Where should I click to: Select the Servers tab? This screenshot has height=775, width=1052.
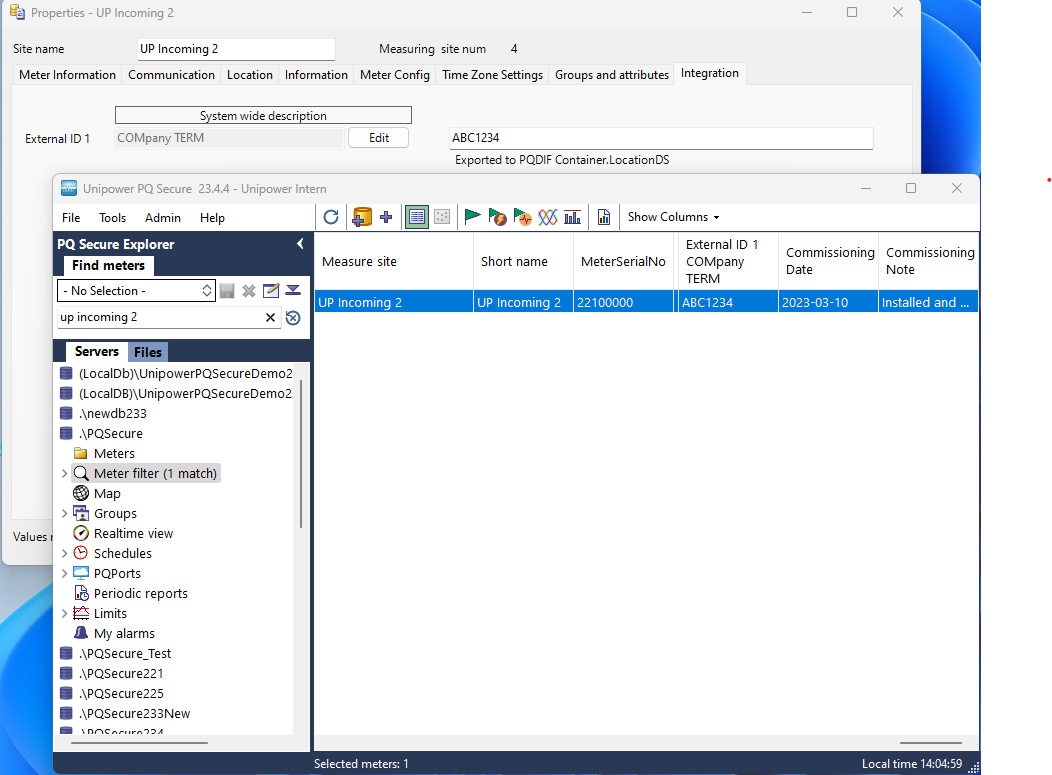click(97, 352)
